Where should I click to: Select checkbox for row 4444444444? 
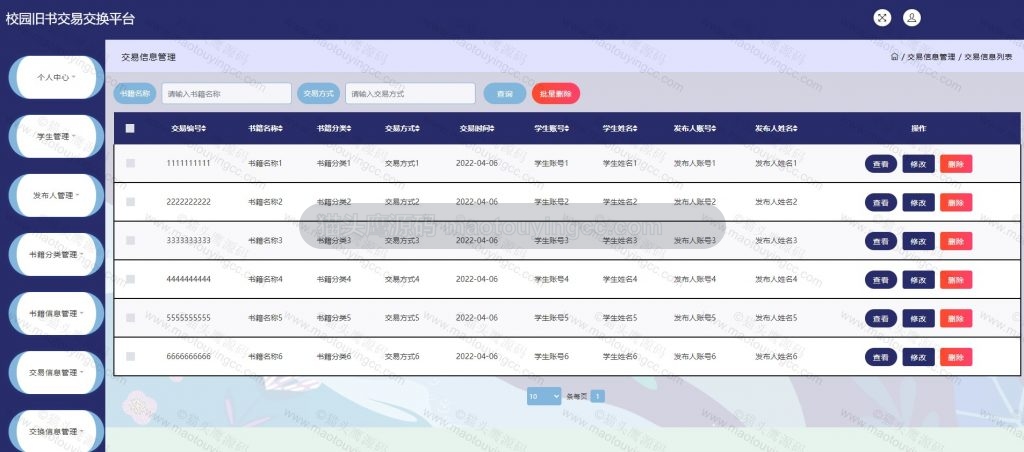(x=130, y=279)
